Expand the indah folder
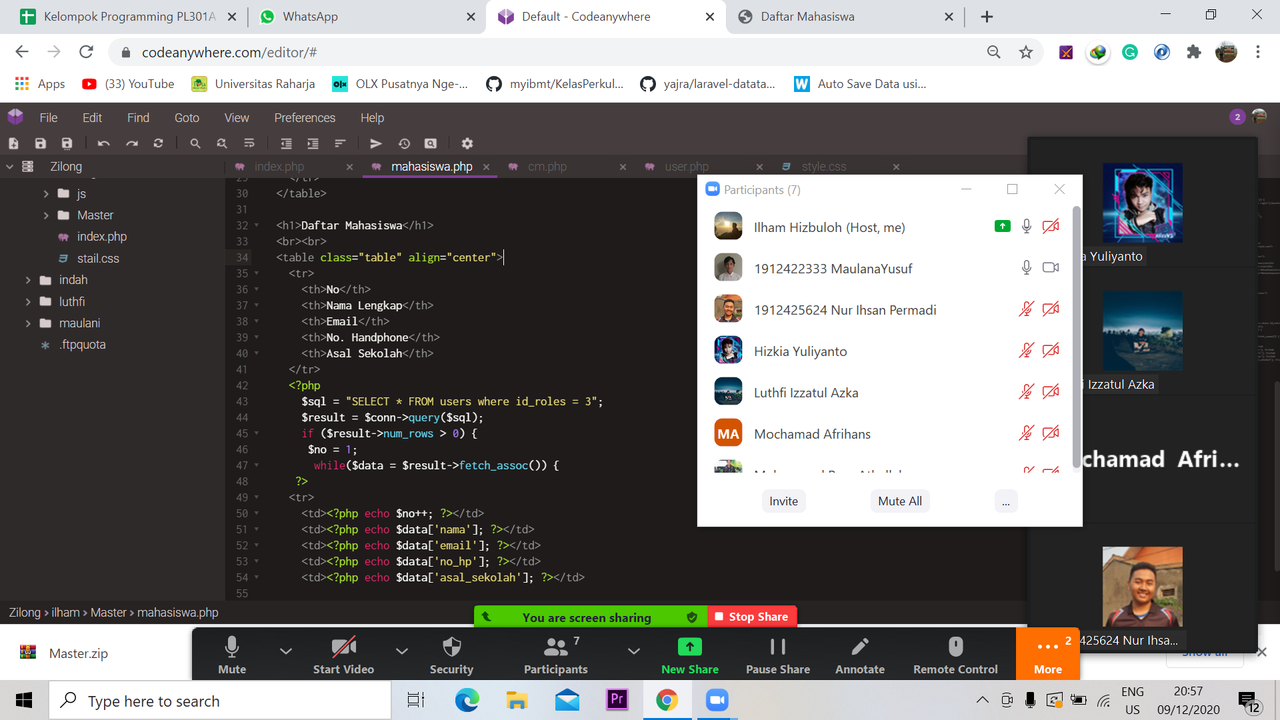Screen dimensions: 1280x720 click(28, 280)
